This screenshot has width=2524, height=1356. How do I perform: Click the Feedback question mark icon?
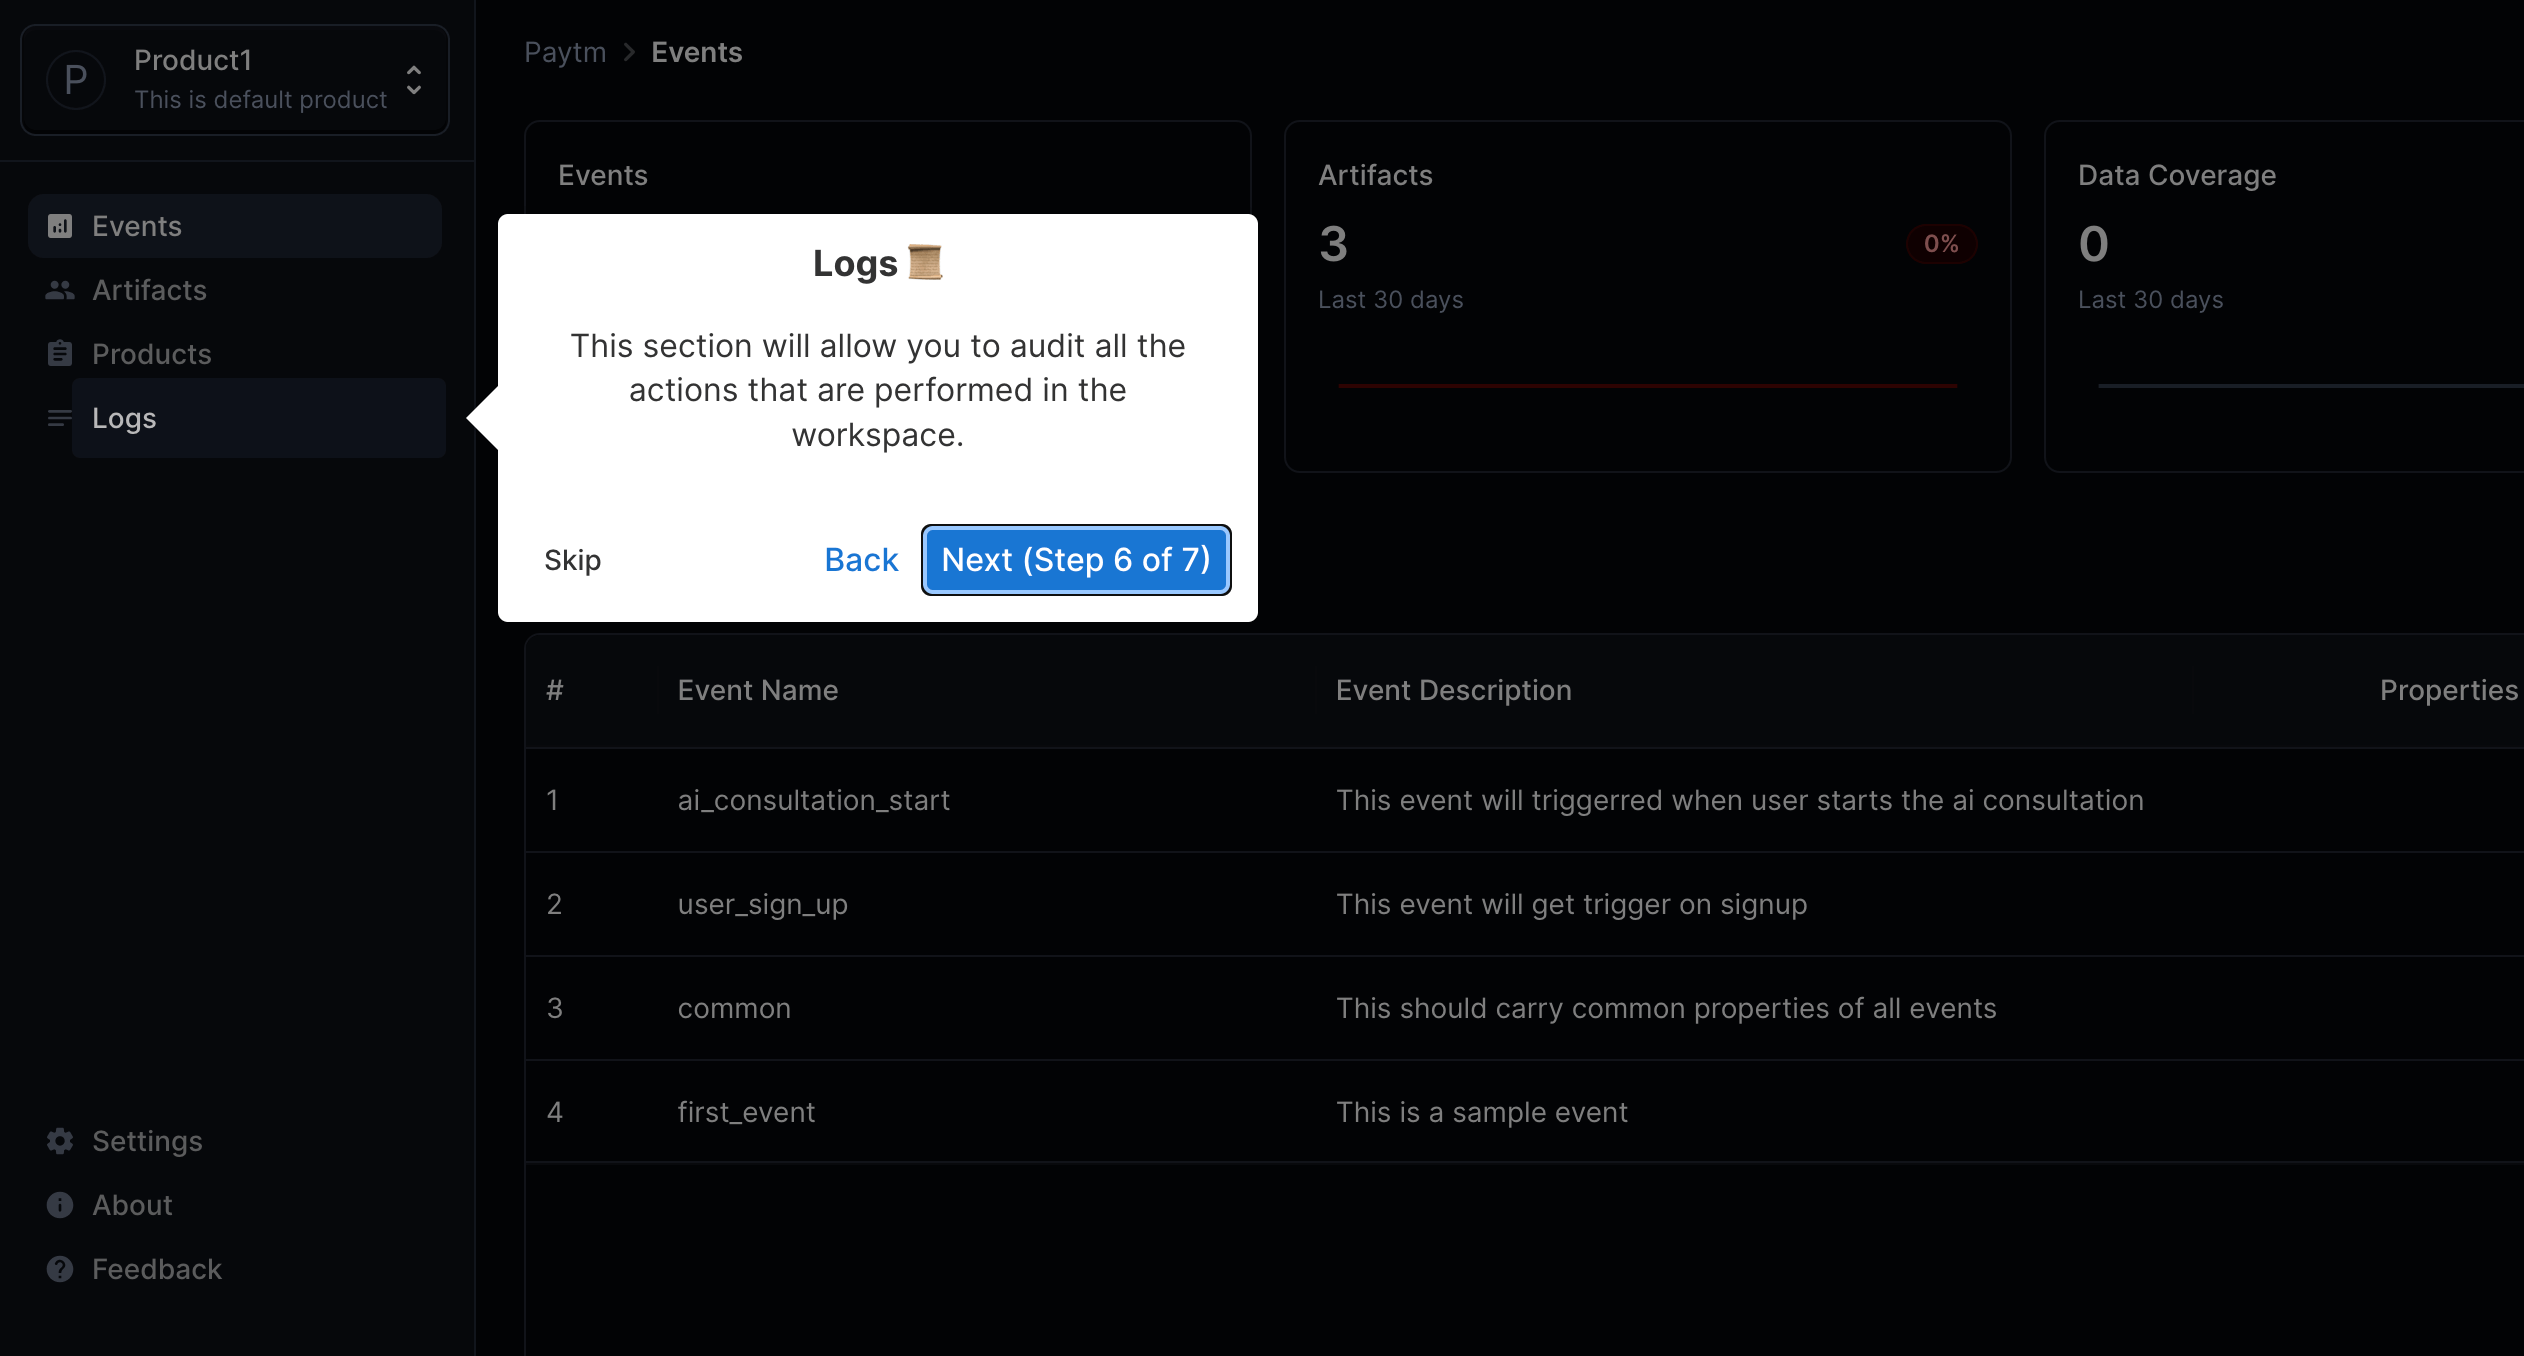tap(60, 1269)
